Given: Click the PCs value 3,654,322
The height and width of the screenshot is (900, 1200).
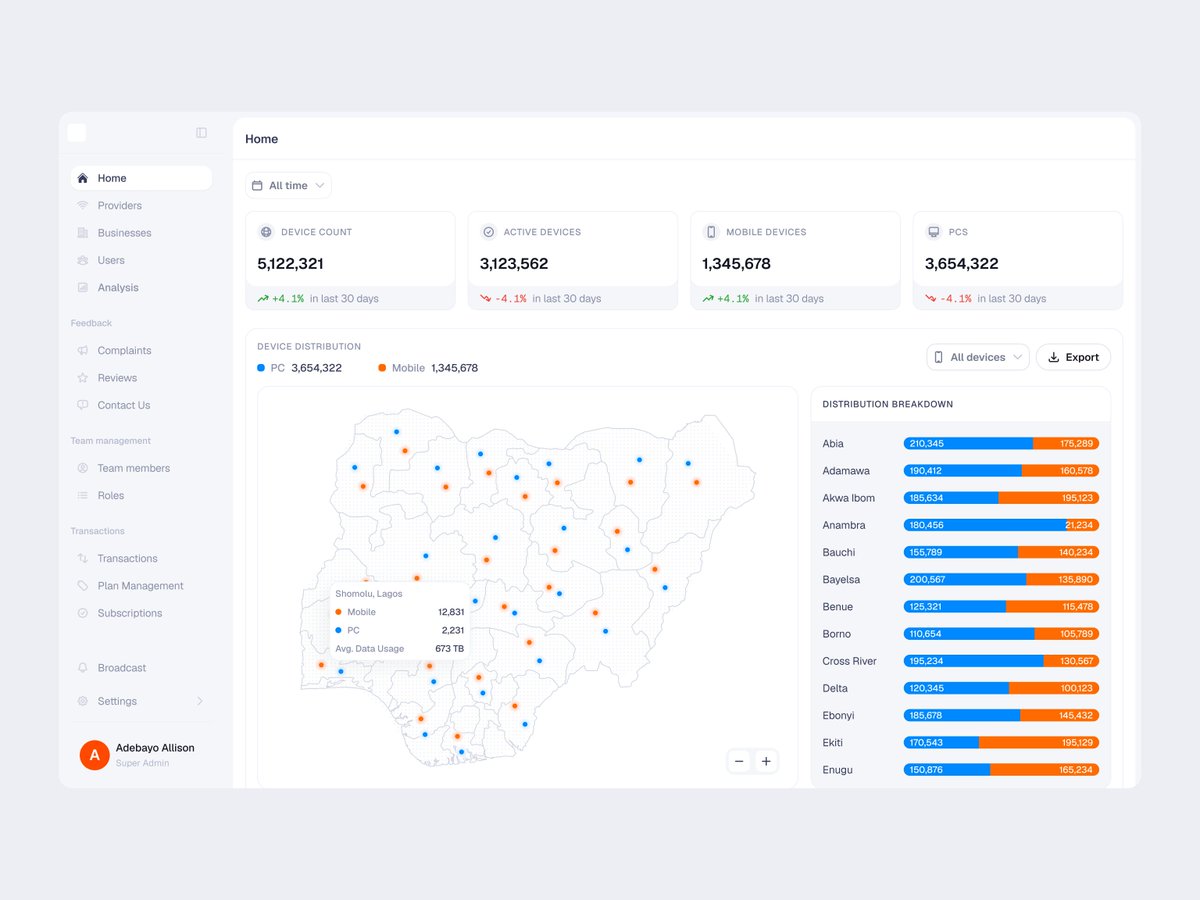Looking at the screenshot, I should pyautogui.click(x=961, y=264).
